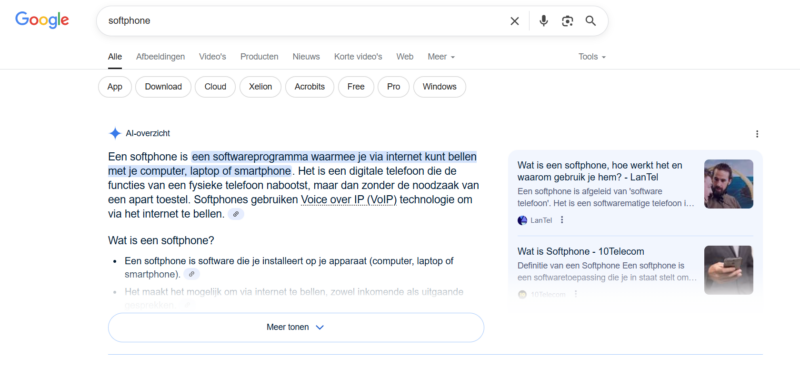This screenshot has width=800, height=368.
Task: Open source link chip after first paragraph
Action: tap(236, 214)
